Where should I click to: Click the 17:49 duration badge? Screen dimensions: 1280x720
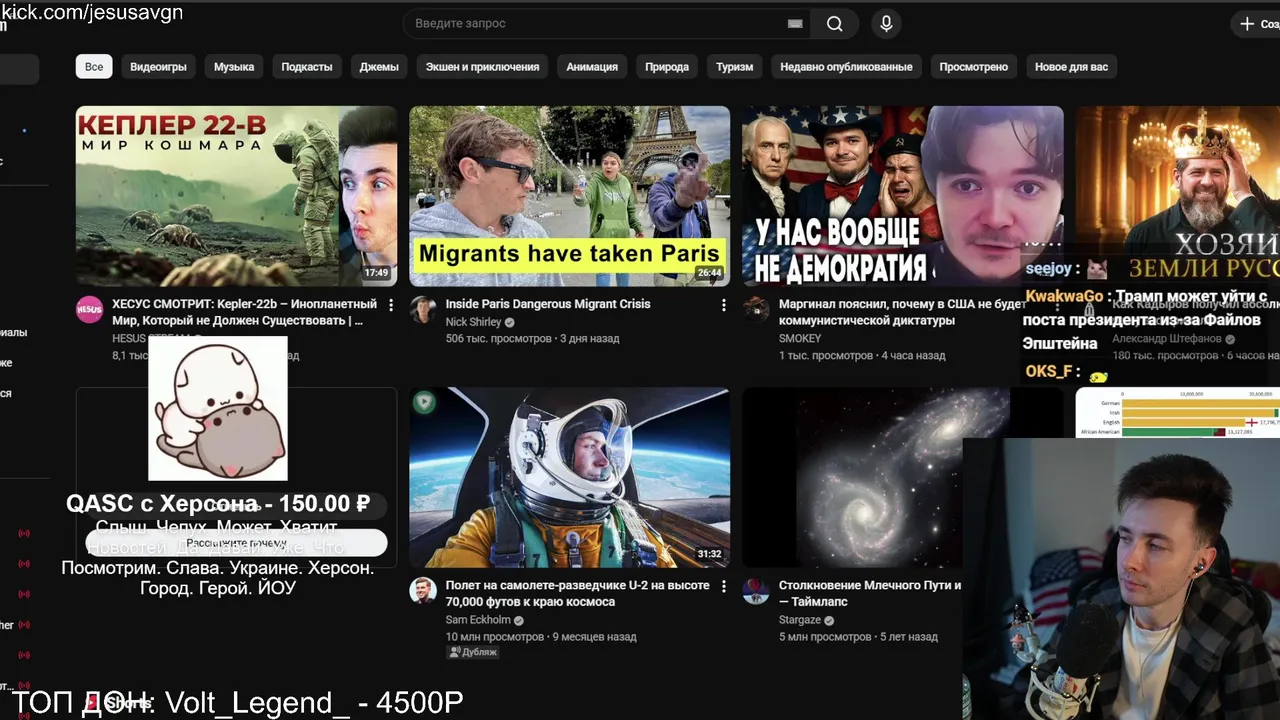coord(376,273)
